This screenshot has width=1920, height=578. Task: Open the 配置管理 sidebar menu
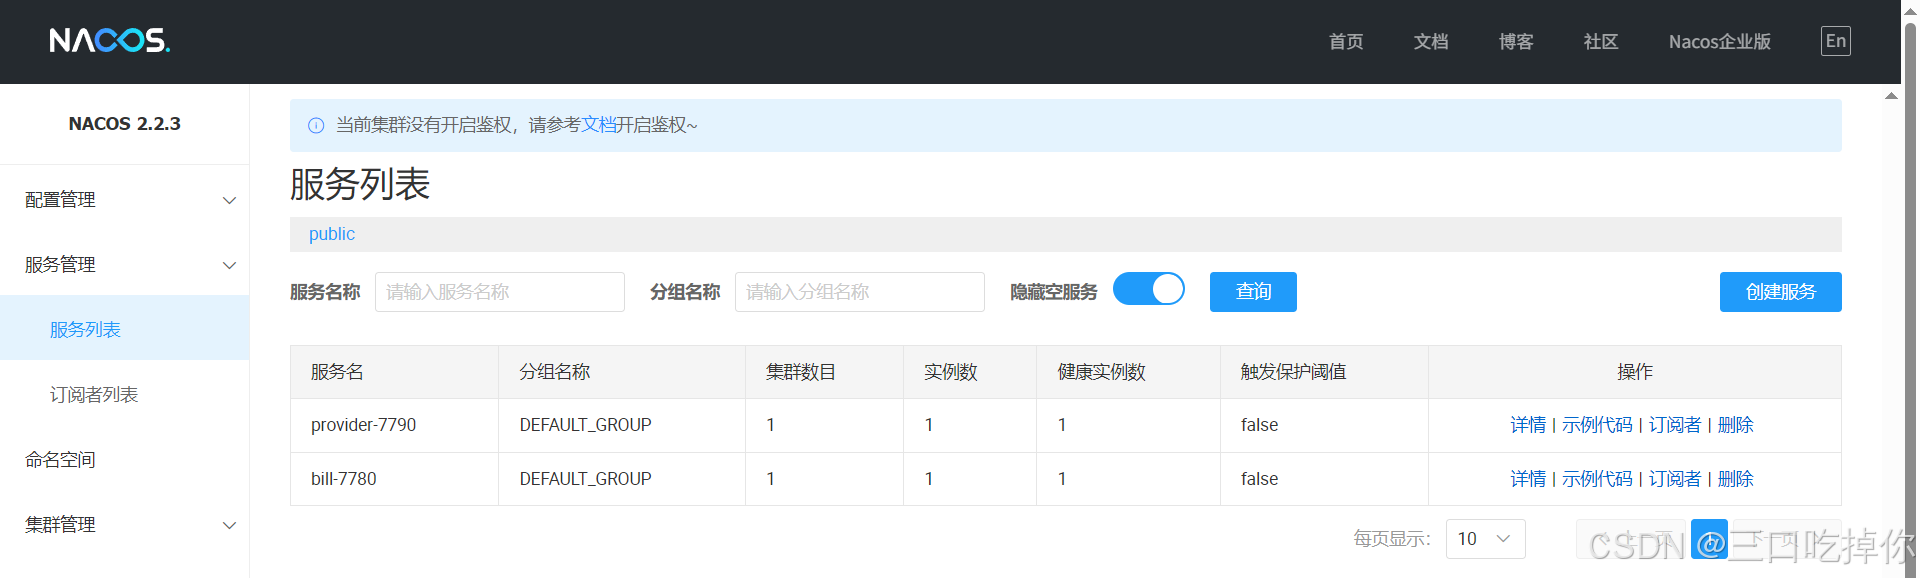coord(125,200)
